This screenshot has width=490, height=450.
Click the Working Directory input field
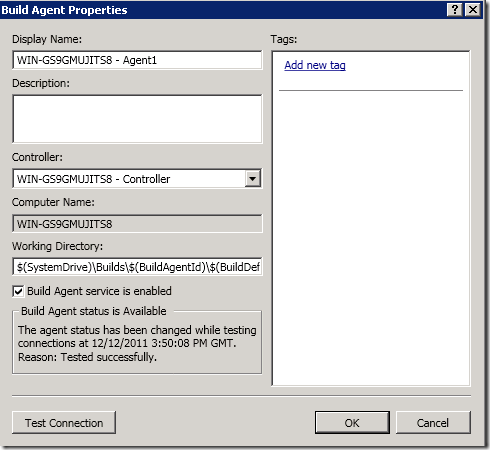coord(137,267)
